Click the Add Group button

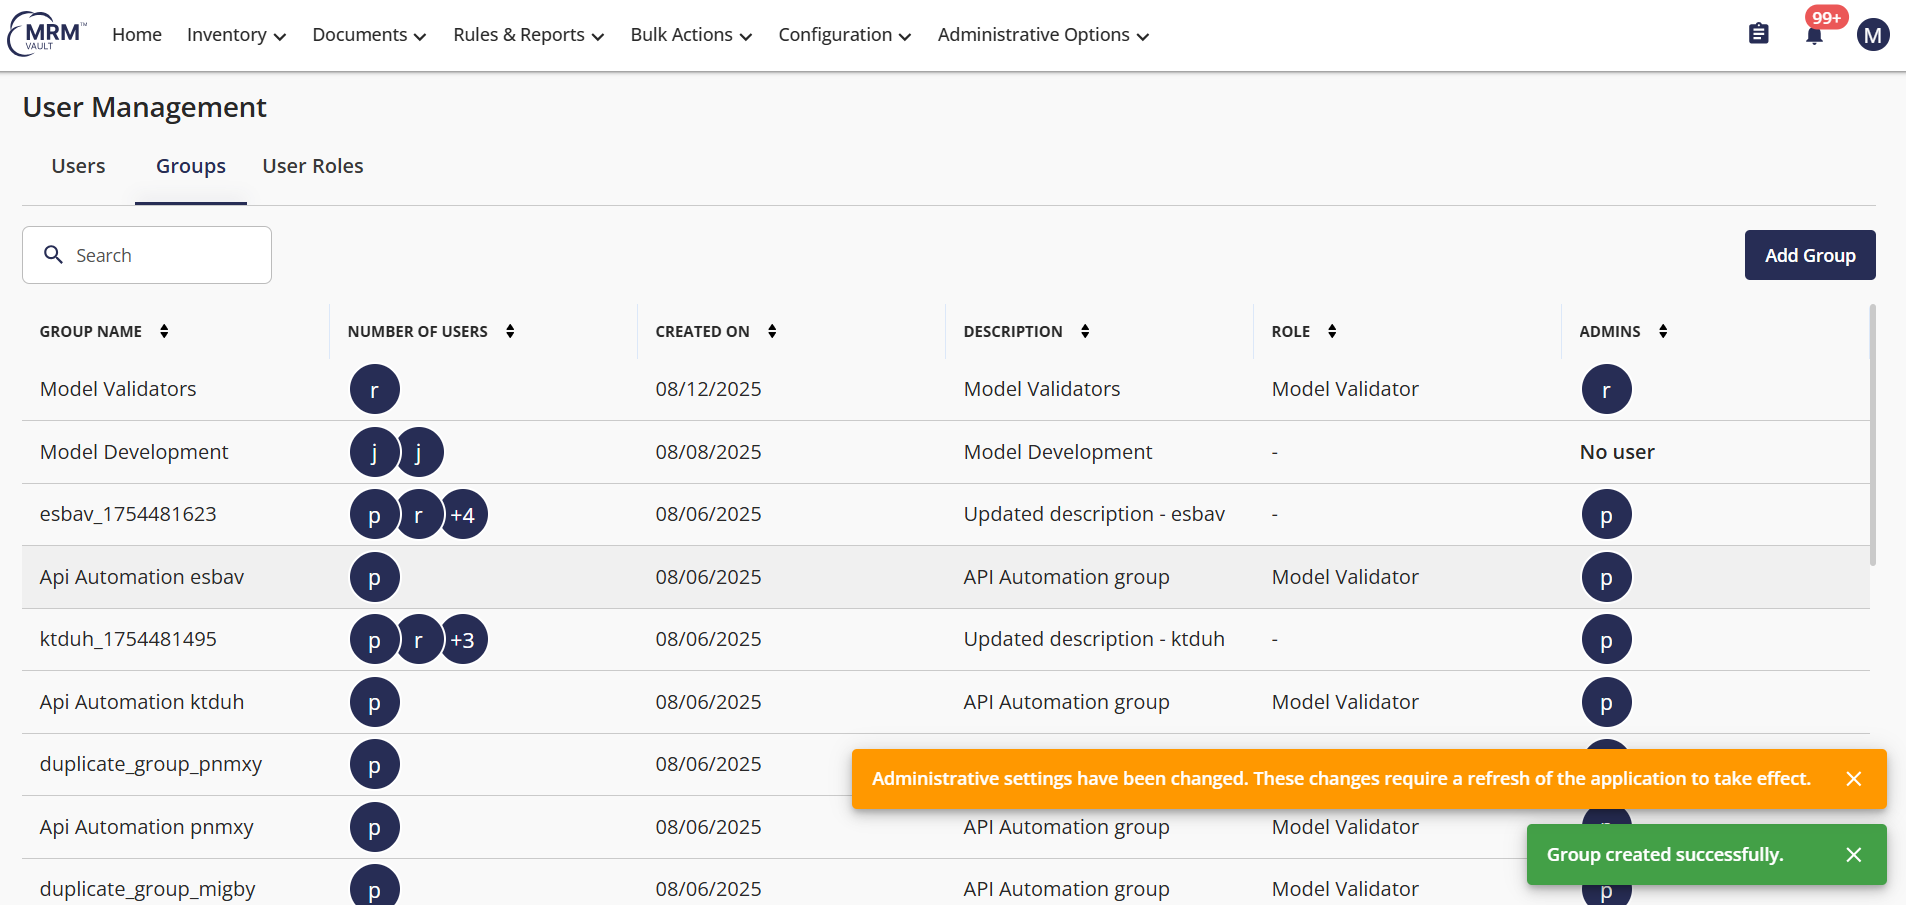coord(1809,255)
